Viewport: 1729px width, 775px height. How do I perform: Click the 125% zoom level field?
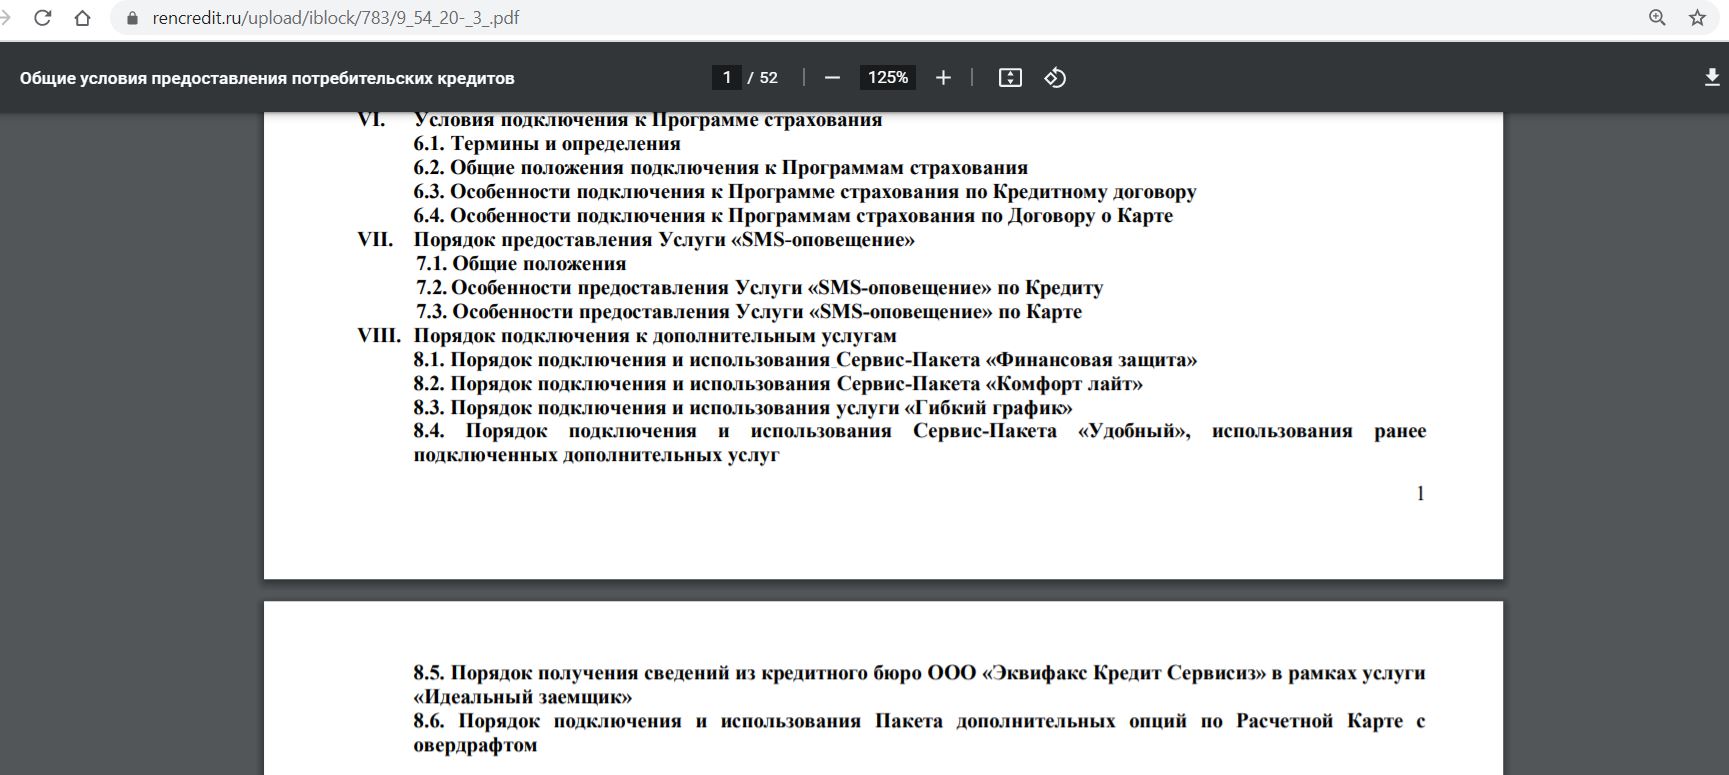pyautogui.click(x=888, y=78)
